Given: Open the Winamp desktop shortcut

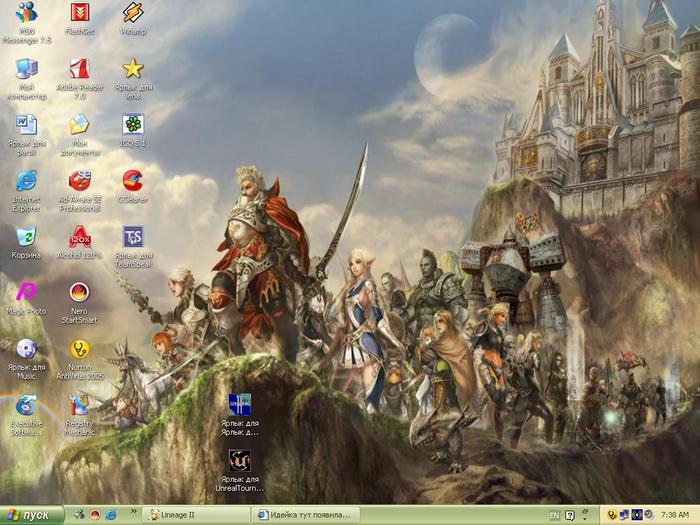Looking at the screenshot, I should tap(133, 12).
